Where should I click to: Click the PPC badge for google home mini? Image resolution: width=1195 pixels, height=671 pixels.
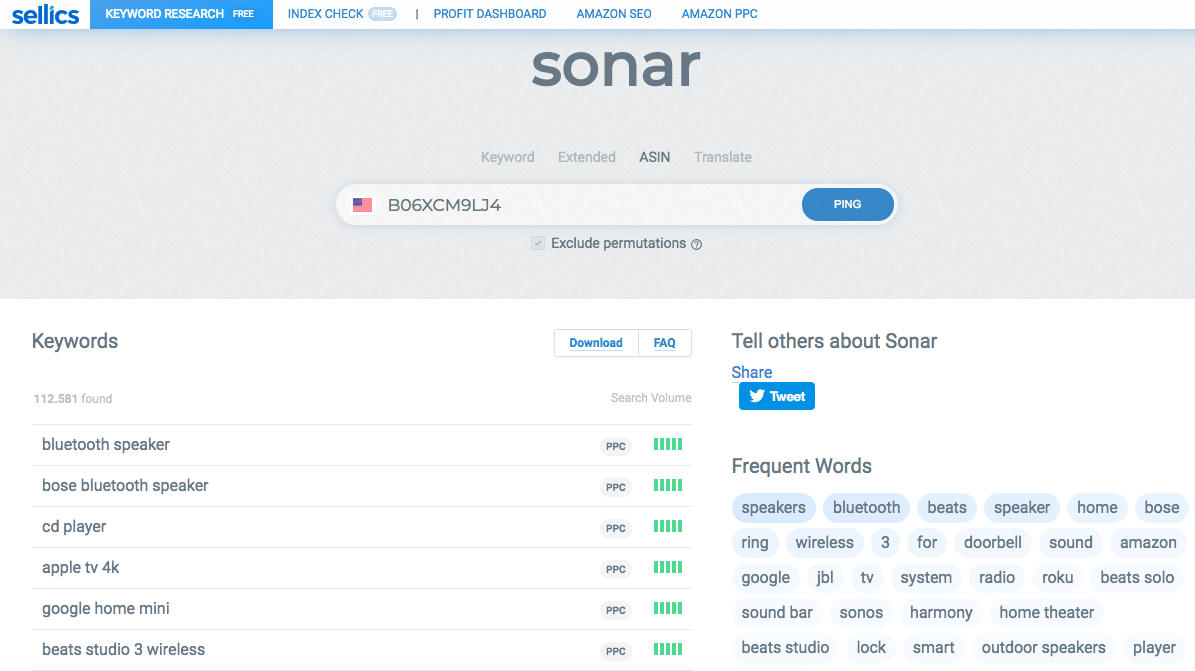616,610
